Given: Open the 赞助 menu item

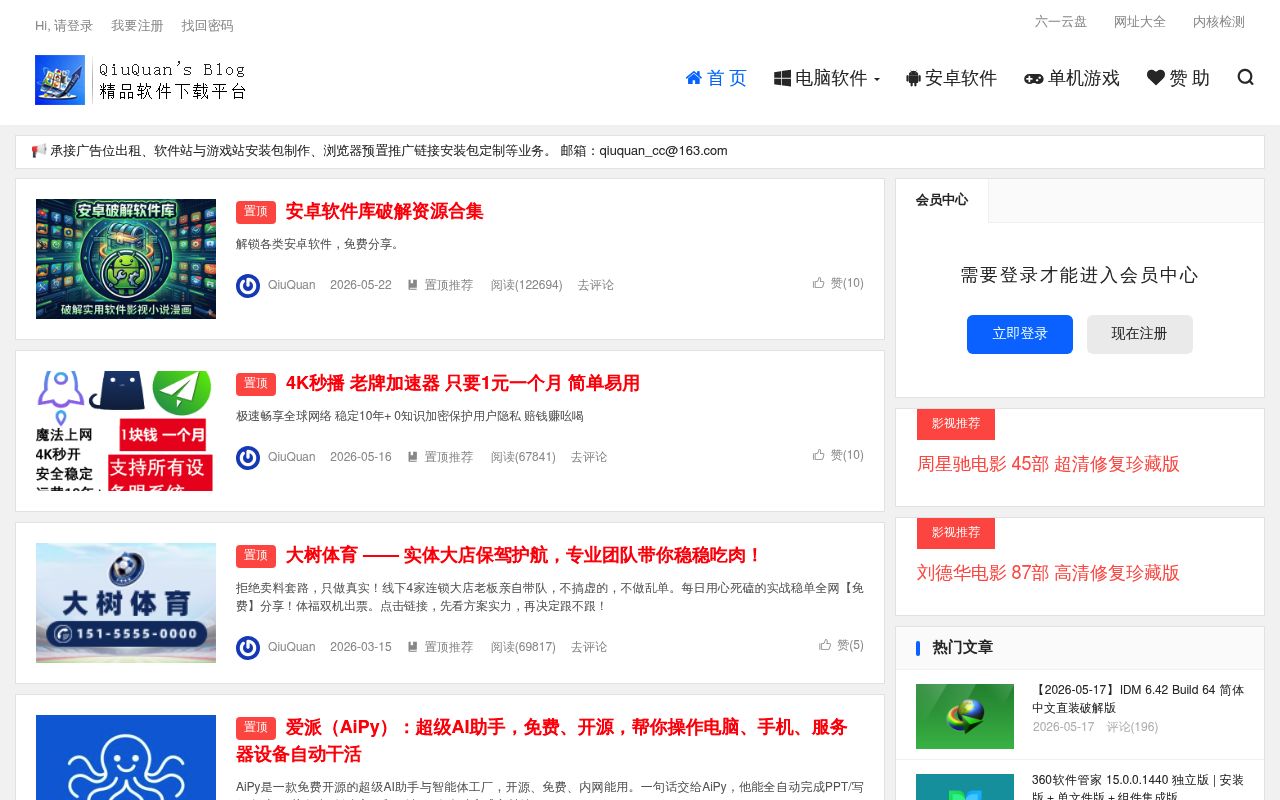Looking at the screenshot, I should (x=1178, y=78).
